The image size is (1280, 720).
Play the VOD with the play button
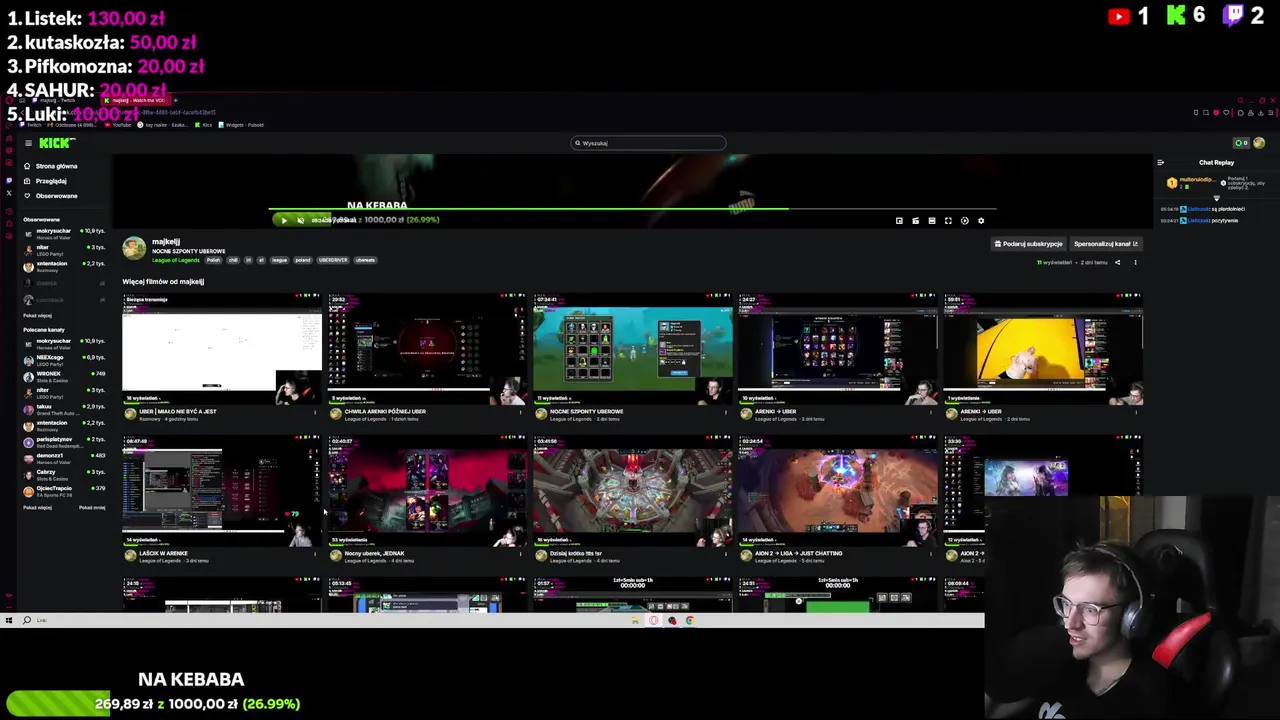(x=284, y=220)
